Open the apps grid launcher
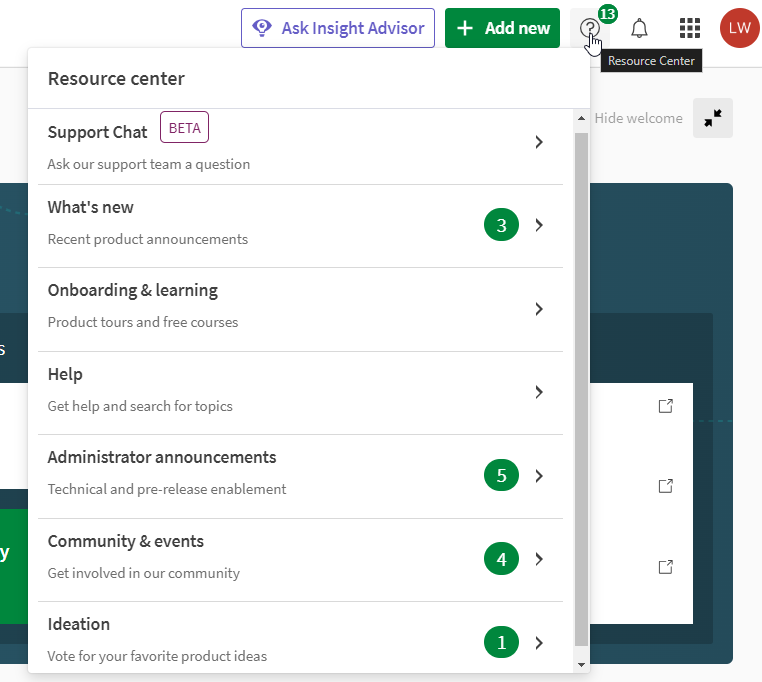762x682 pixels. tap(690, 28)
